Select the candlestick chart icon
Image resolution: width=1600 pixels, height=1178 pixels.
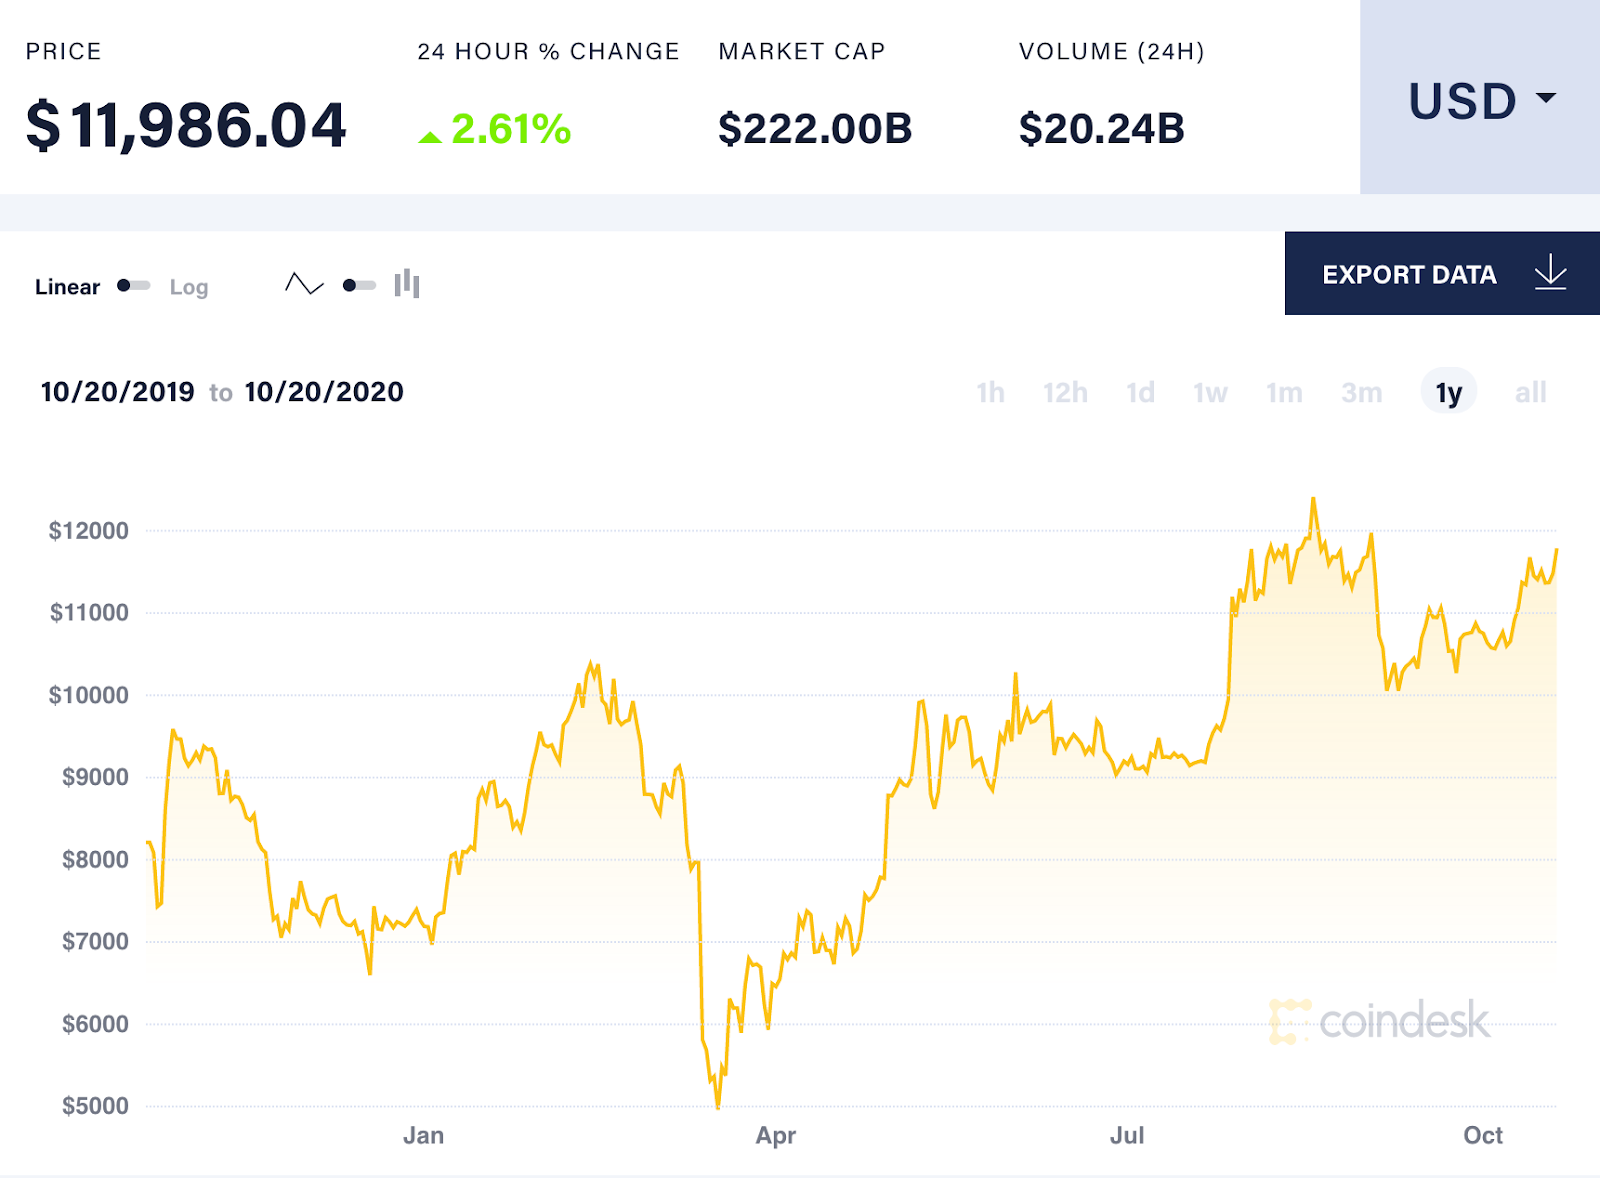[407, 285]
